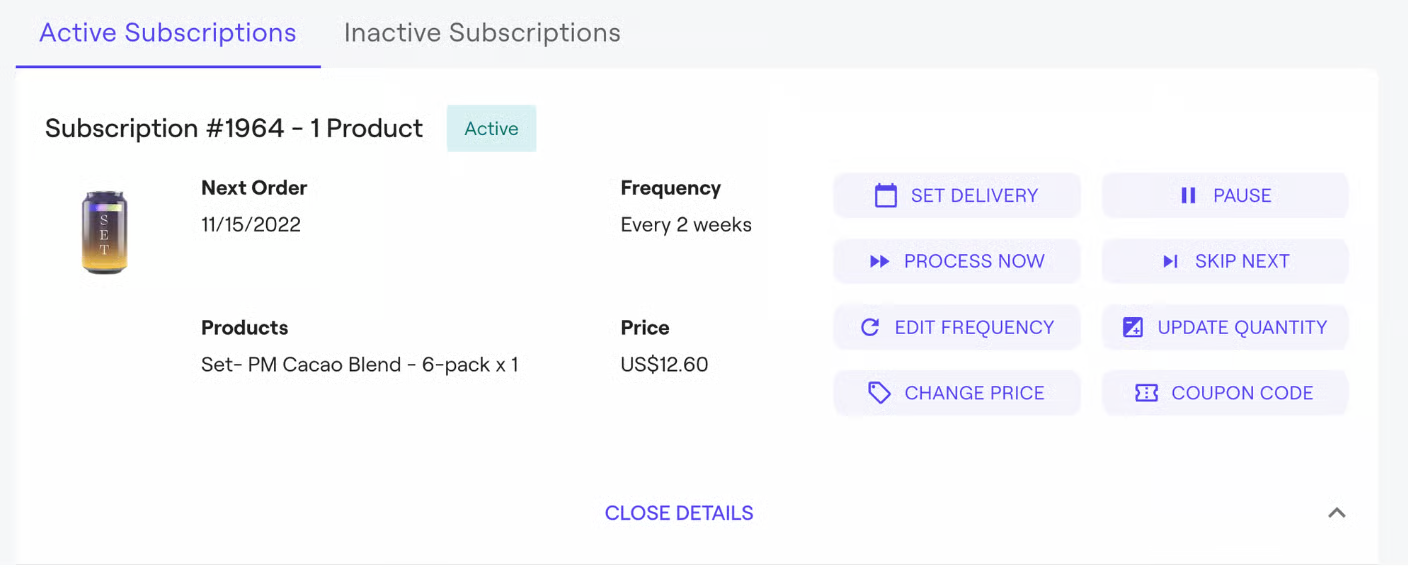Click the green Active status badge
Viewport: 1408px width, 568px height.
tap(491, 129)
